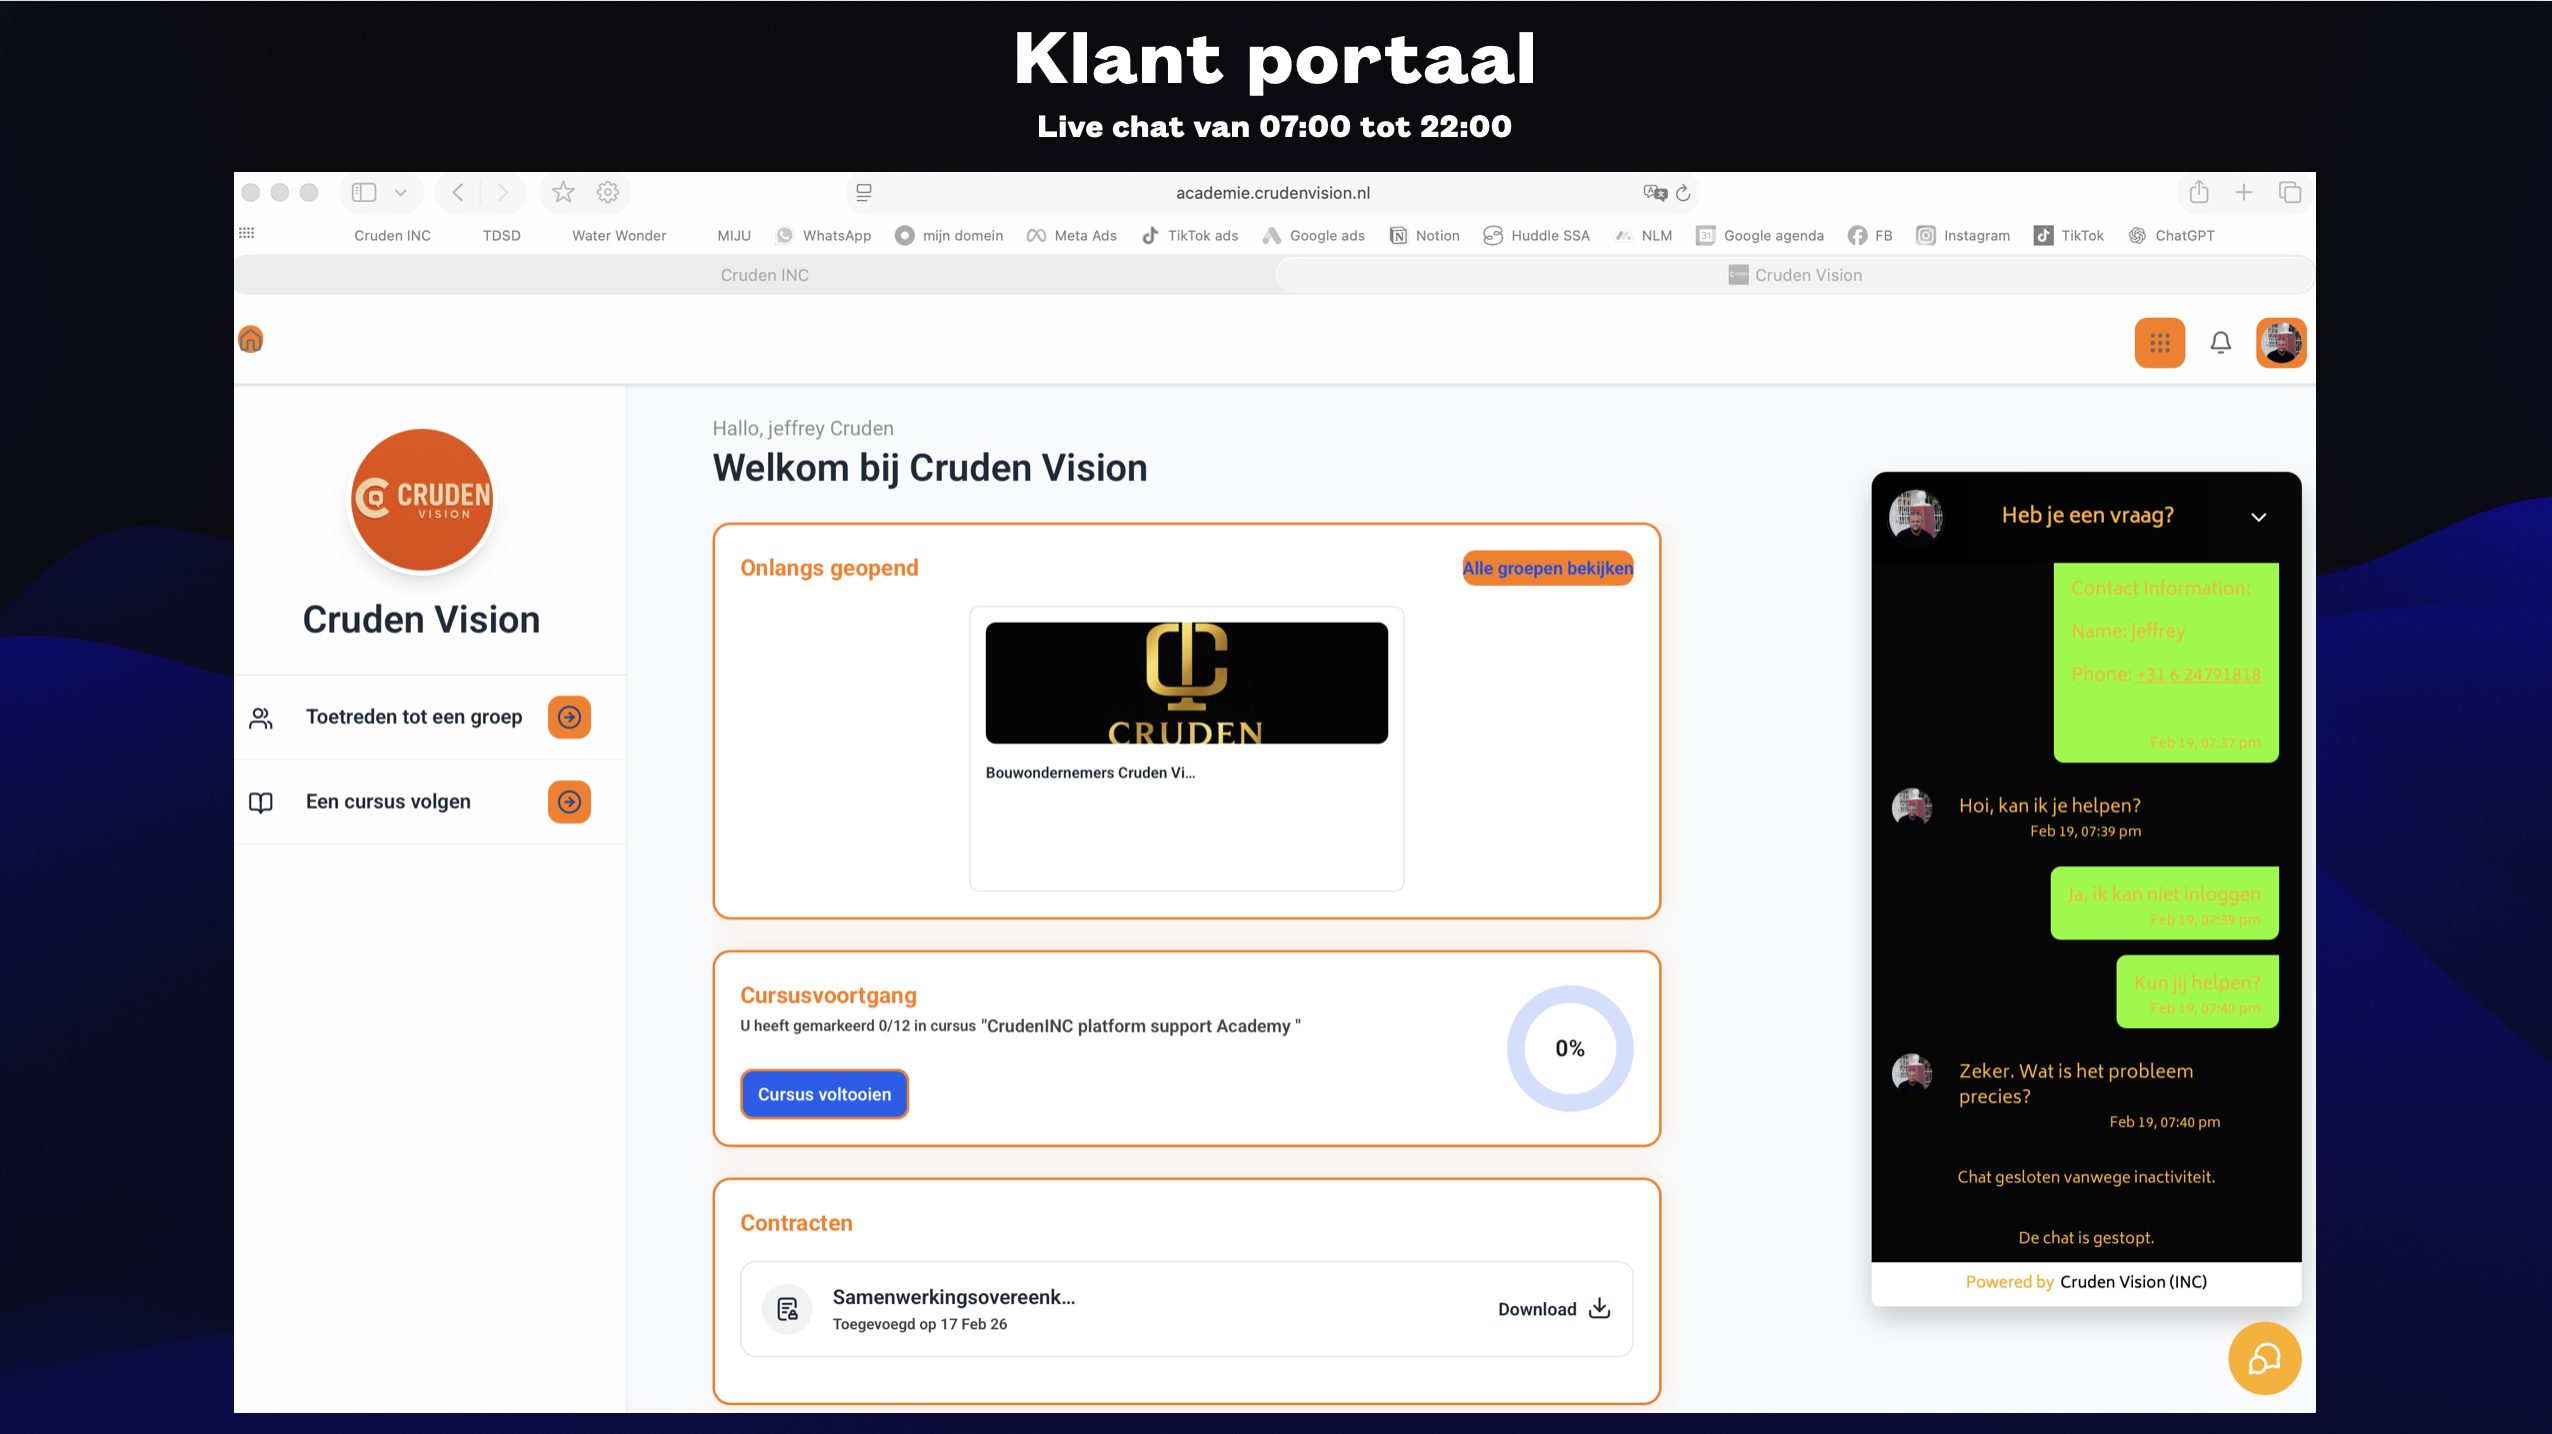Click the academie.crudenvision.nl address bar
Screen dimensions: 2552x1434
pyautogui.click(x=1272, y=192)
